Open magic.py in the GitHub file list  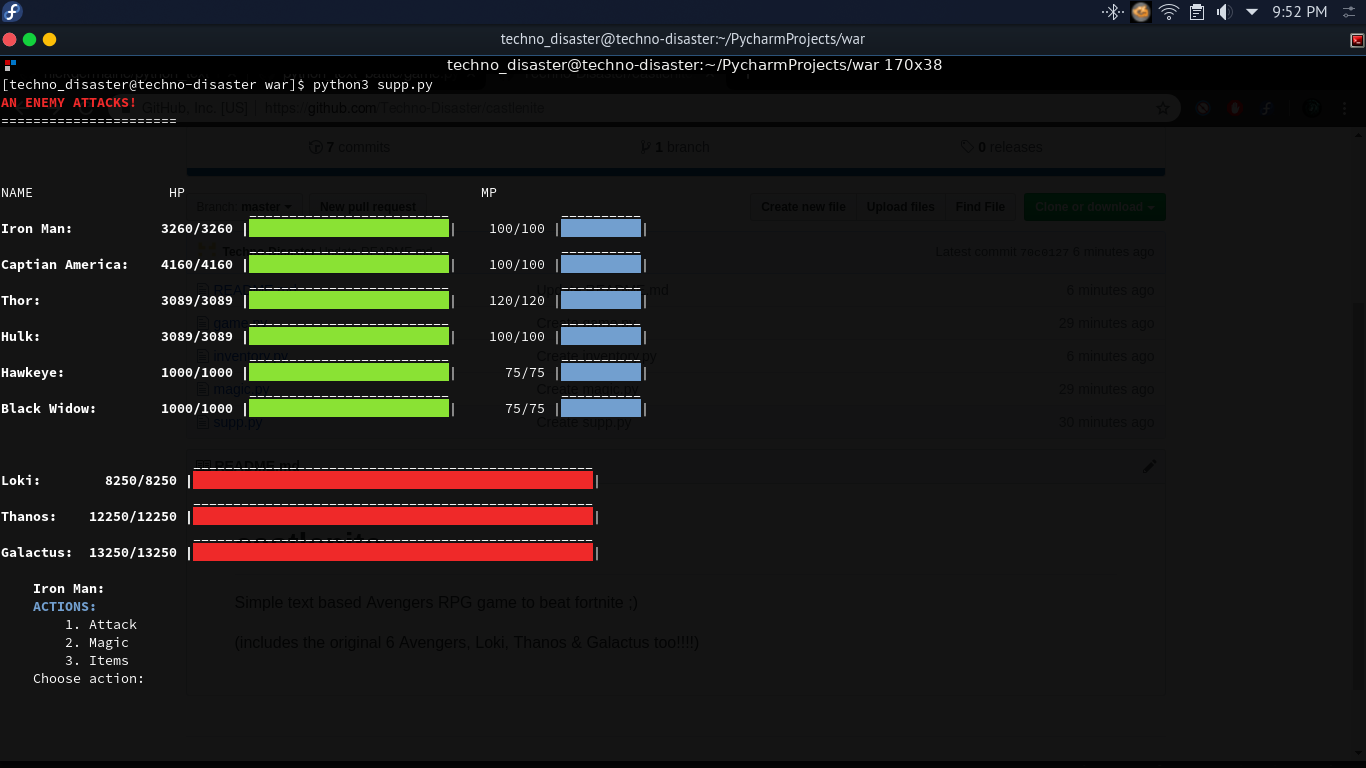[x=241, y=389]
